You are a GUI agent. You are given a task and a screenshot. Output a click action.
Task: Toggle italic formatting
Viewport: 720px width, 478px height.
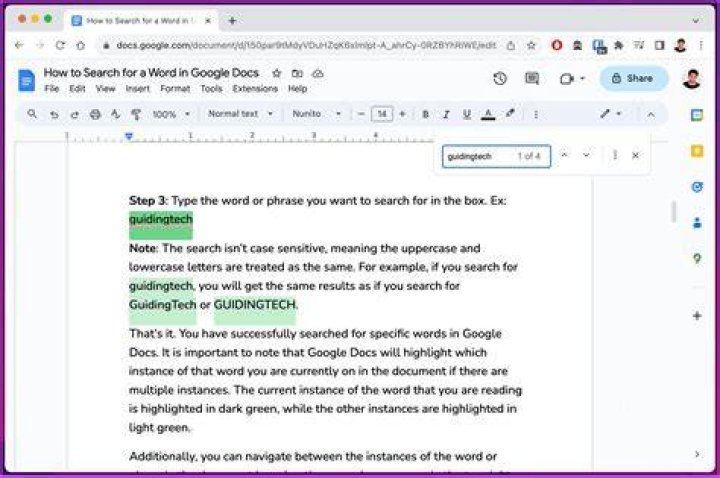(446, 114)
